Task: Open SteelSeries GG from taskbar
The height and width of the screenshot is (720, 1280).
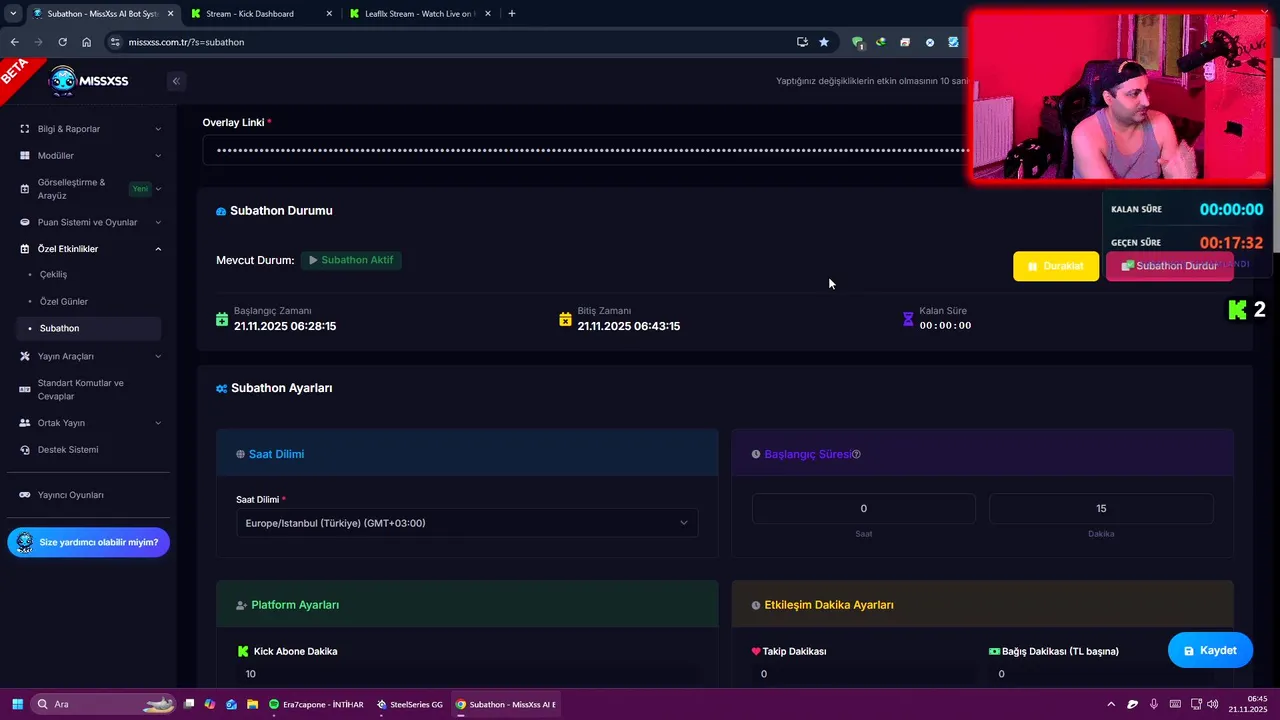Action: 410,704
